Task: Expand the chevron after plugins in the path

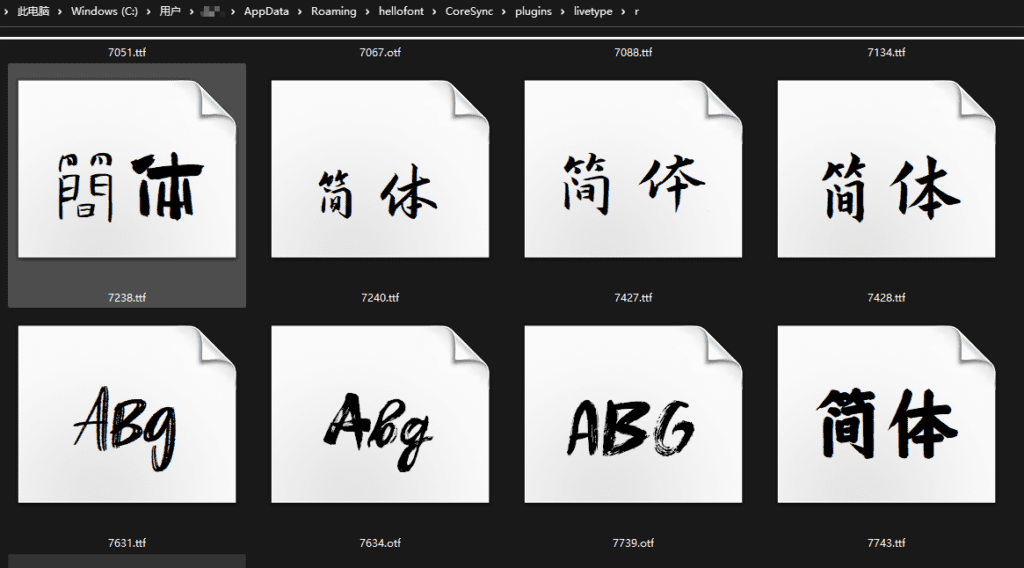Action: pyautogui.click(x=562, y=12)
